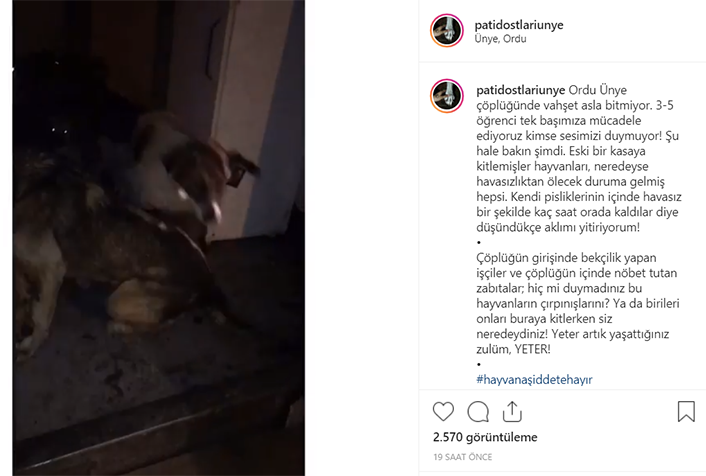Play or pause the dog video
706x476 pixels.
point(158,238)
